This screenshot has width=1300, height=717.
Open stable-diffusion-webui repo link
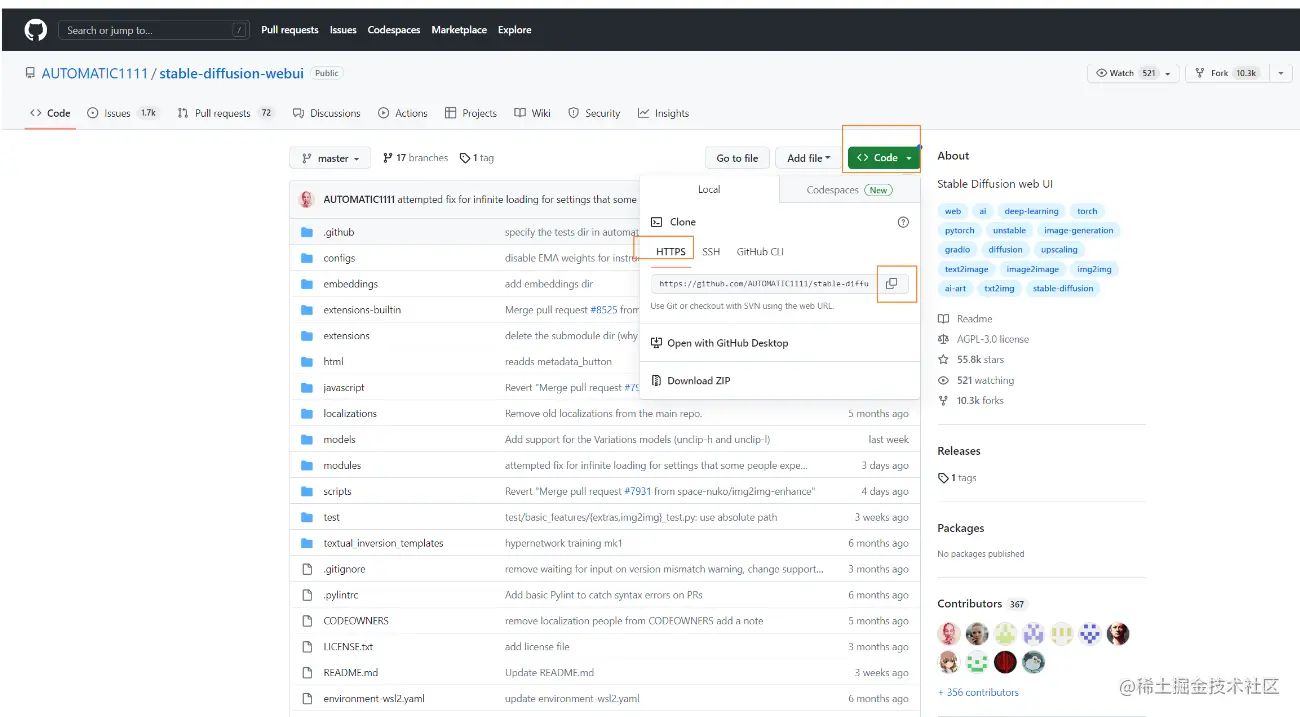(231, 73)
